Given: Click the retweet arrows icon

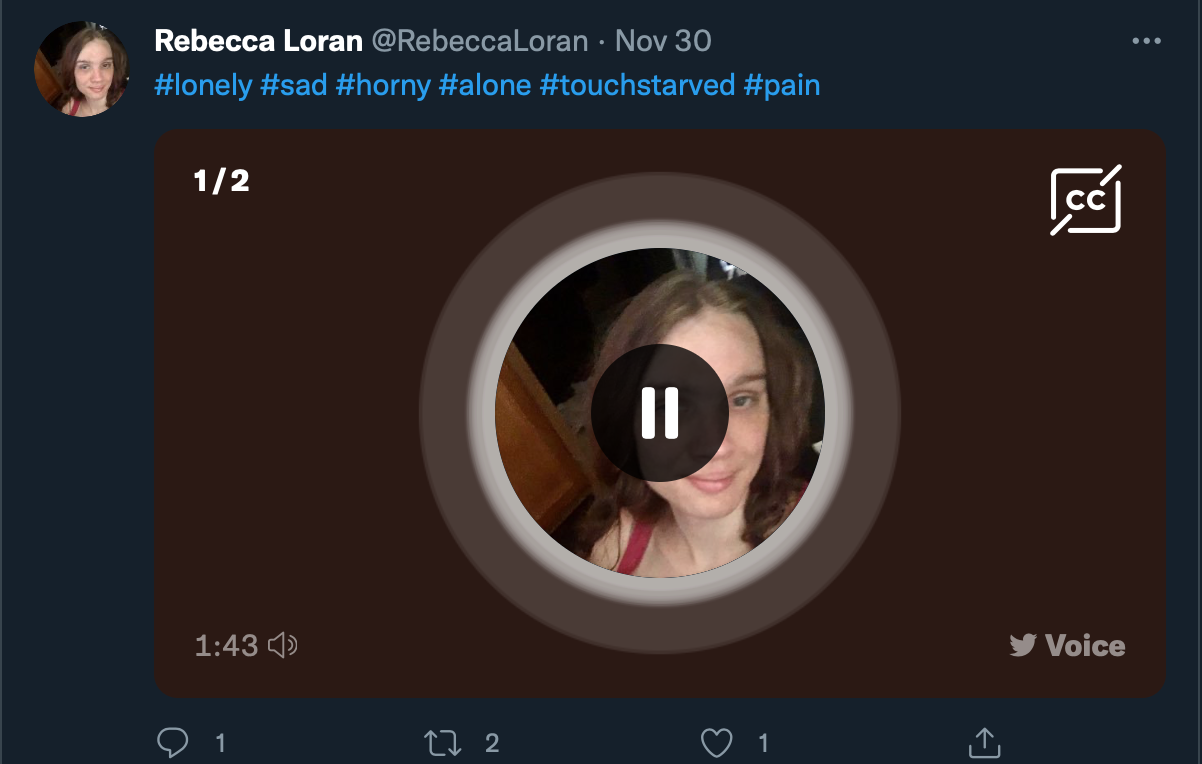Looking at the screenshot, I should (x=442, y=743).
